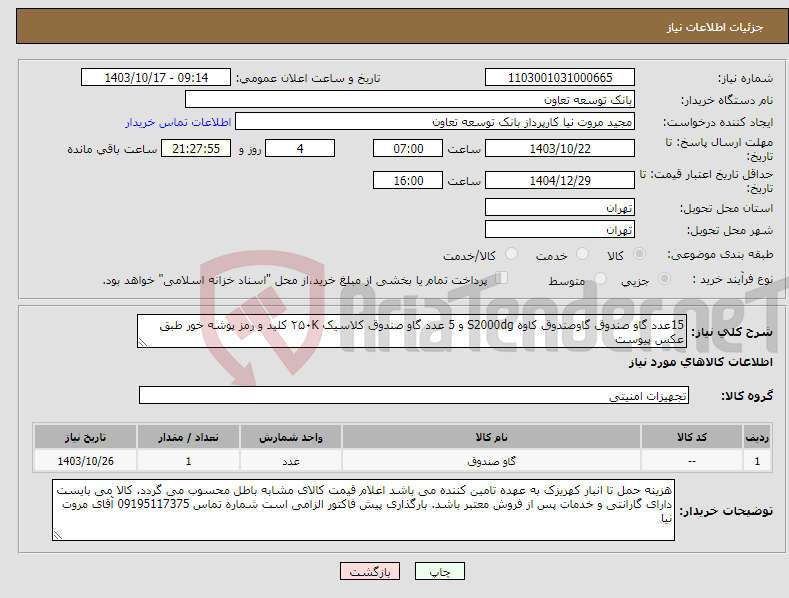Click the بازگشت back button
The image size is (789, 598).
370,571
